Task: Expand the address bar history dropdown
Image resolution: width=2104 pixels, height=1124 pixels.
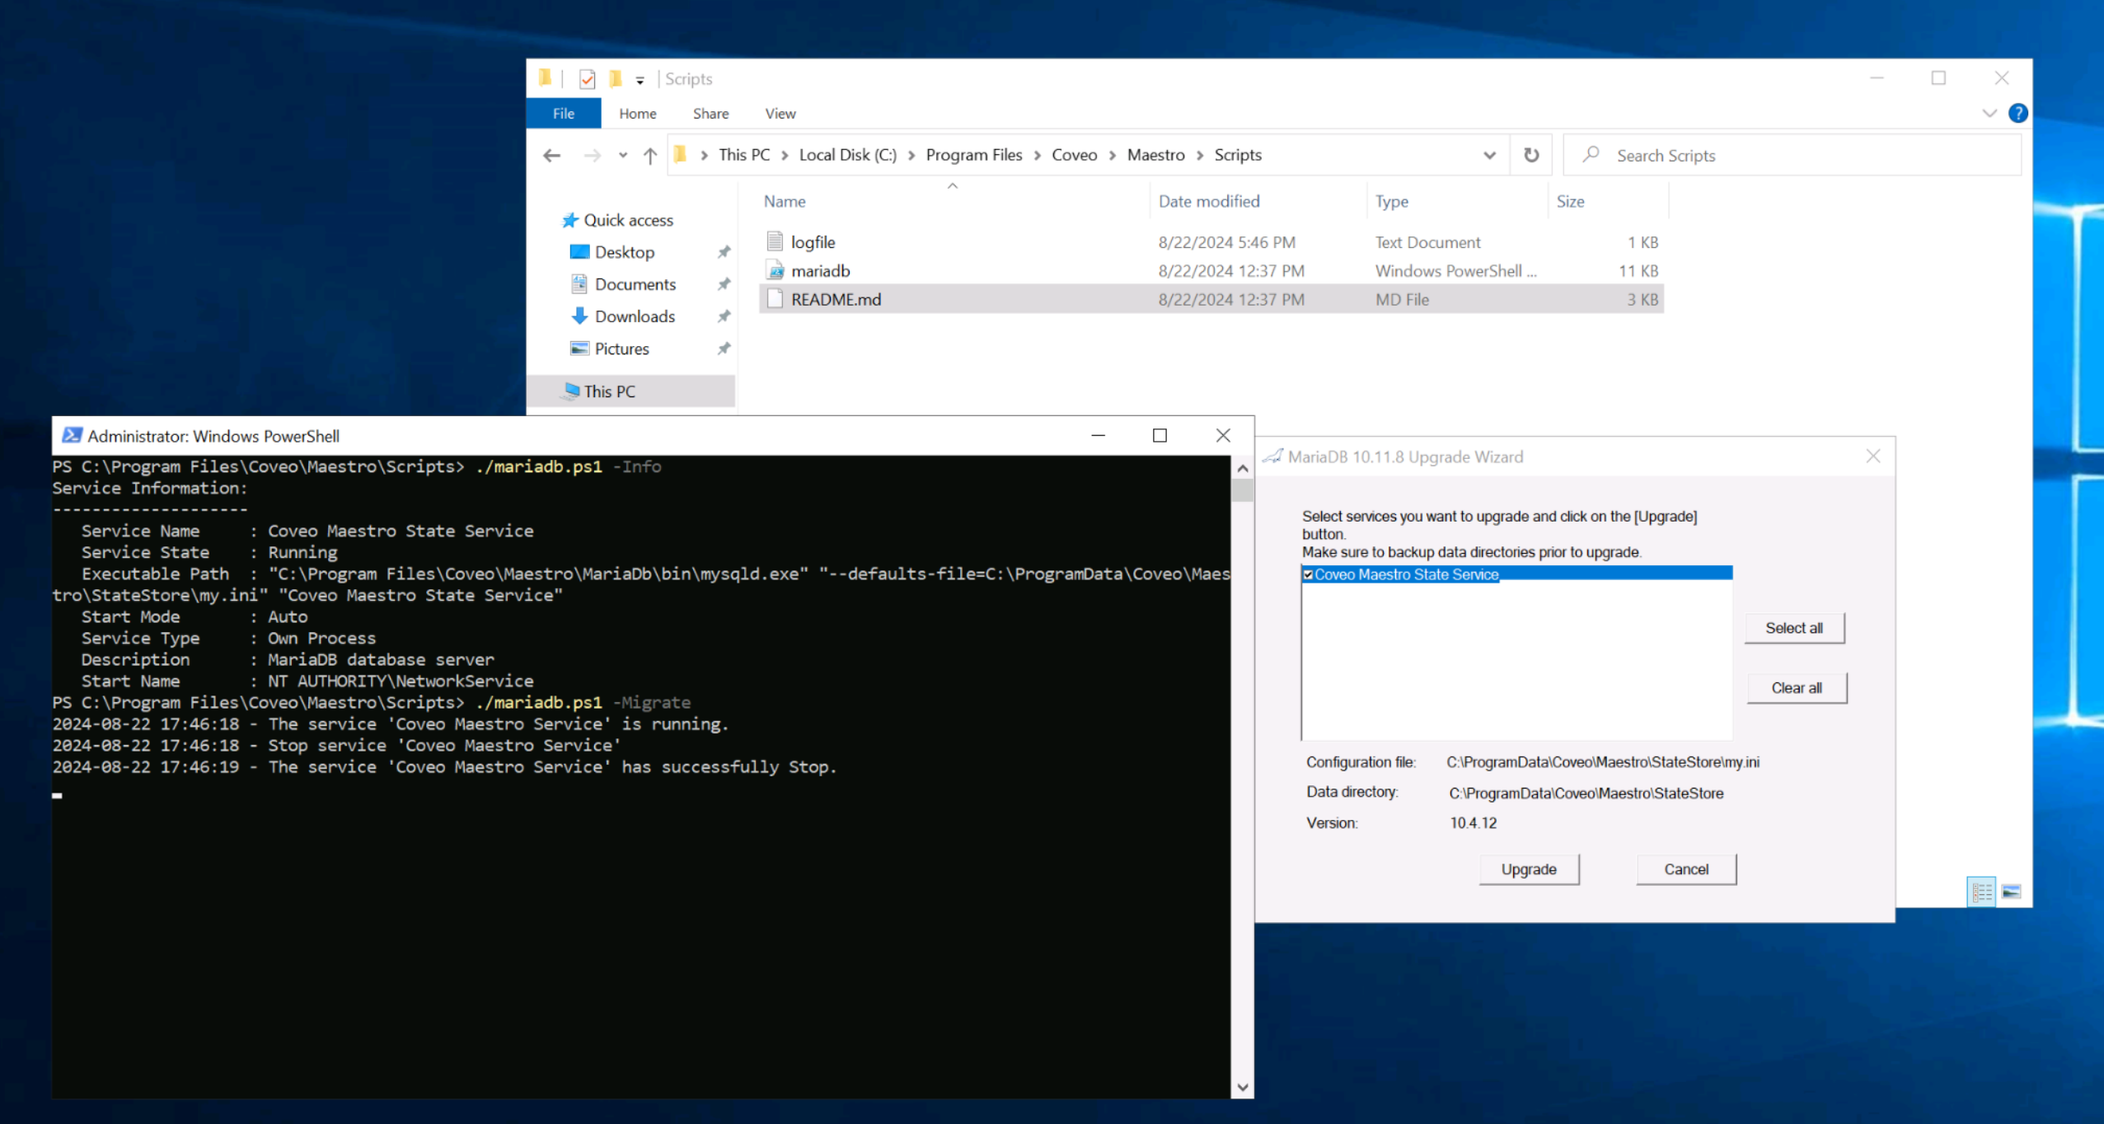Action: pos(1489,155)
